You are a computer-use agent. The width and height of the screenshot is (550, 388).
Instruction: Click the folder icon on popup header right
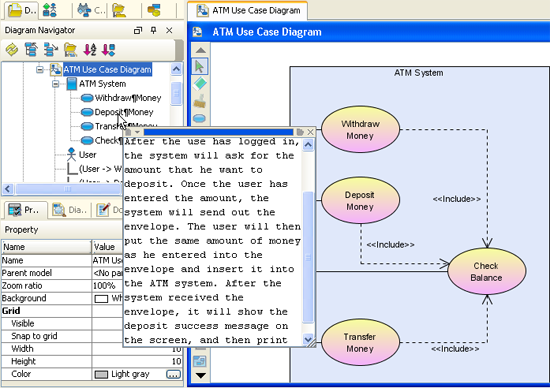point(300,132)
